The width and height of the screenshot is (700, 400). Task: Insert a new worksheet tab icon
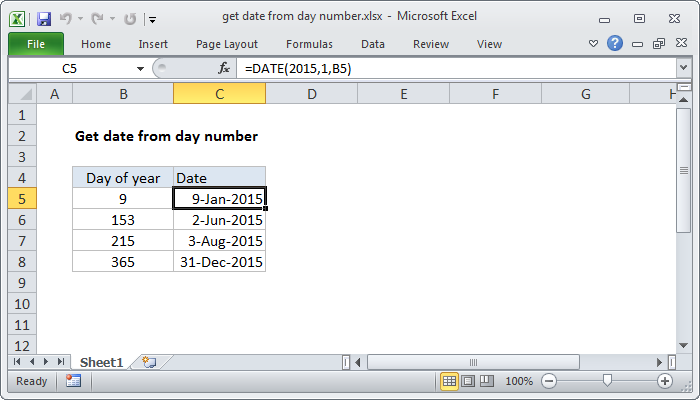tap(149, 362)
